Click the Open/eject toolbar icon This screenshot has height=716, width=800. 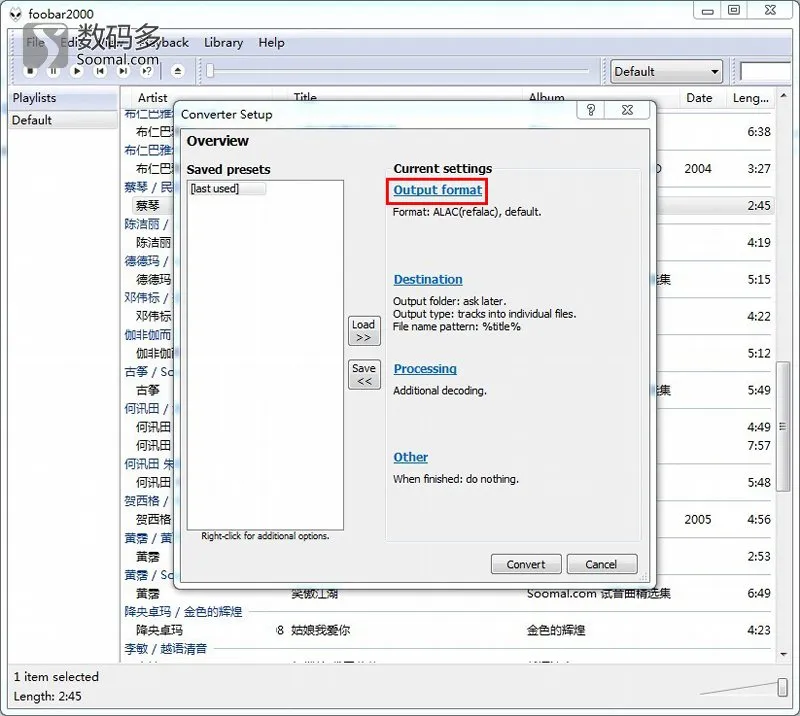coord(178,71)
